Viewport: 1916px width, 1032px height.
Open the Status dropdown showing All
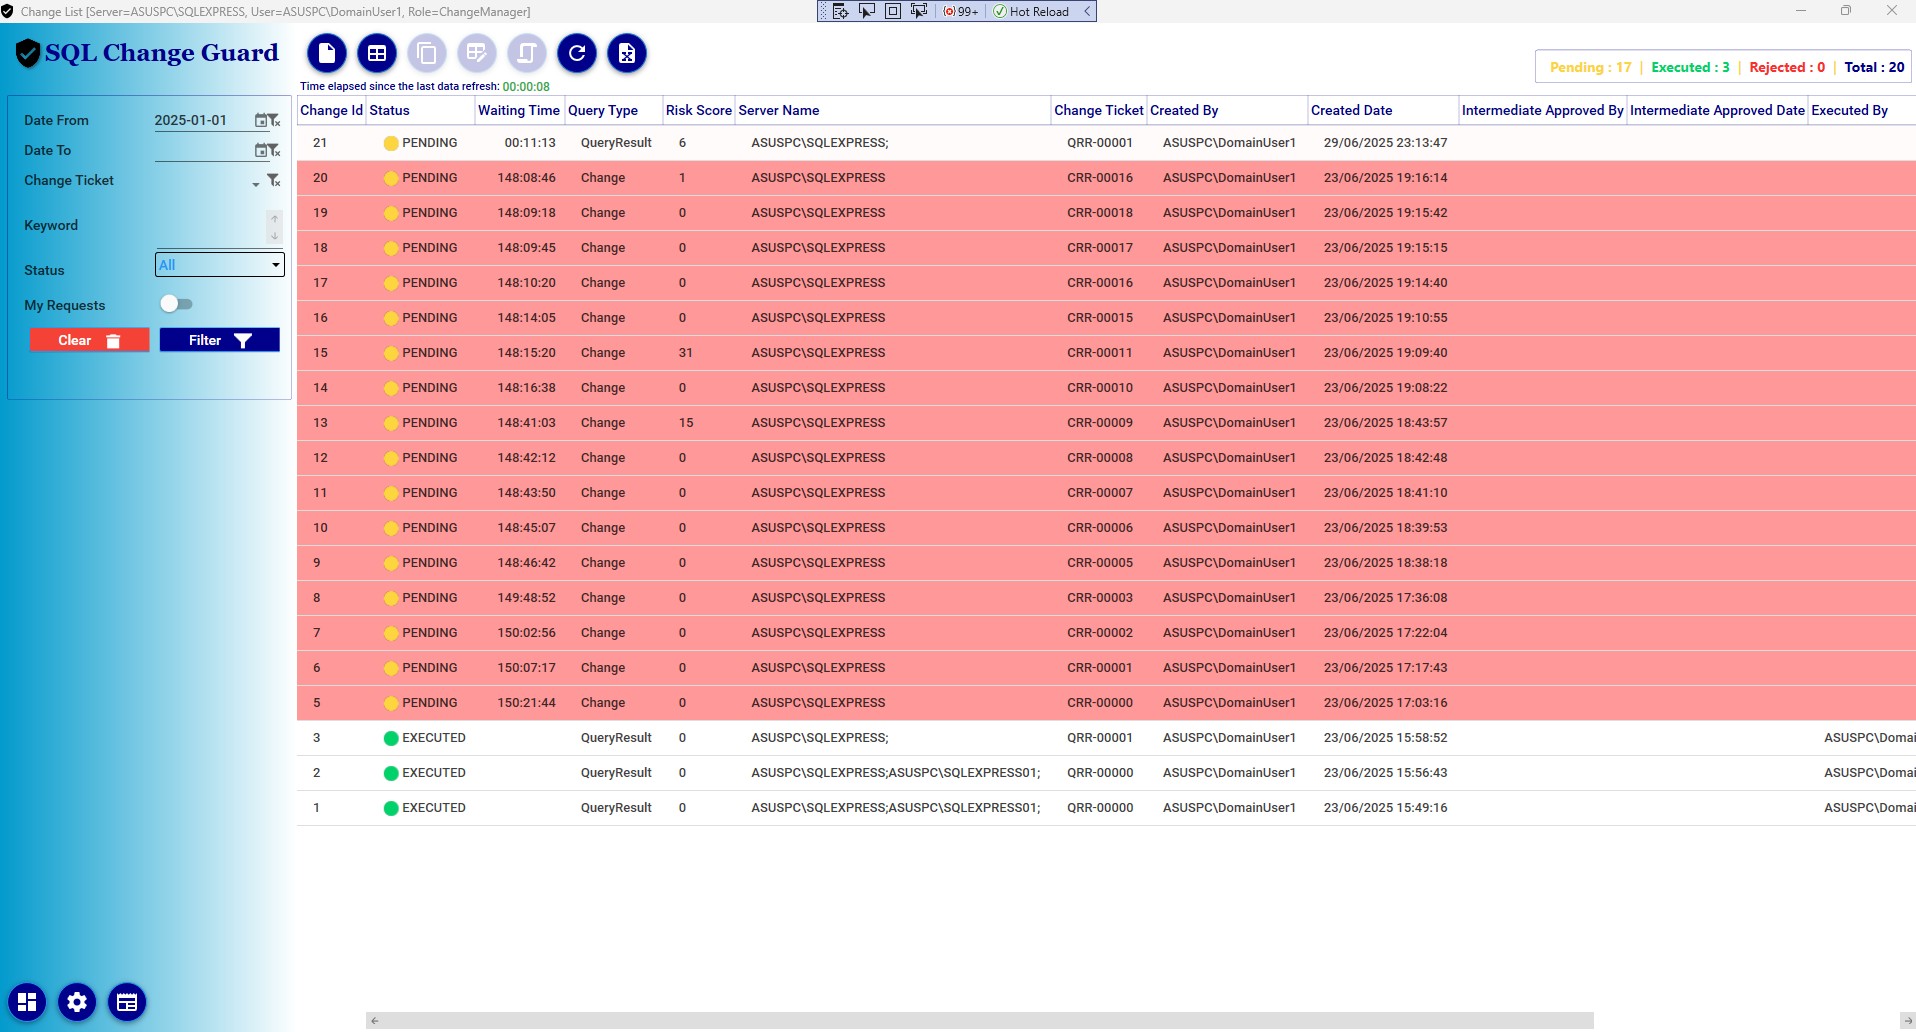pyautogui.click(x=219, y=265)
